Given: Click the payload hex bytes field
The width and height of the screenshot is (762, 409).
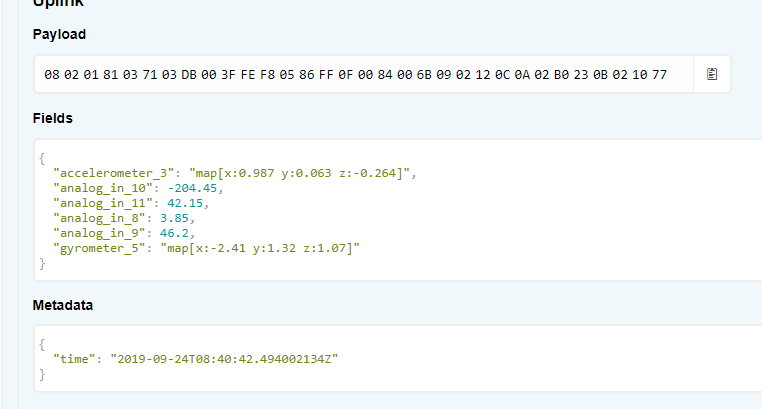Looking at the screenshot, I should (x=355, y=74).
